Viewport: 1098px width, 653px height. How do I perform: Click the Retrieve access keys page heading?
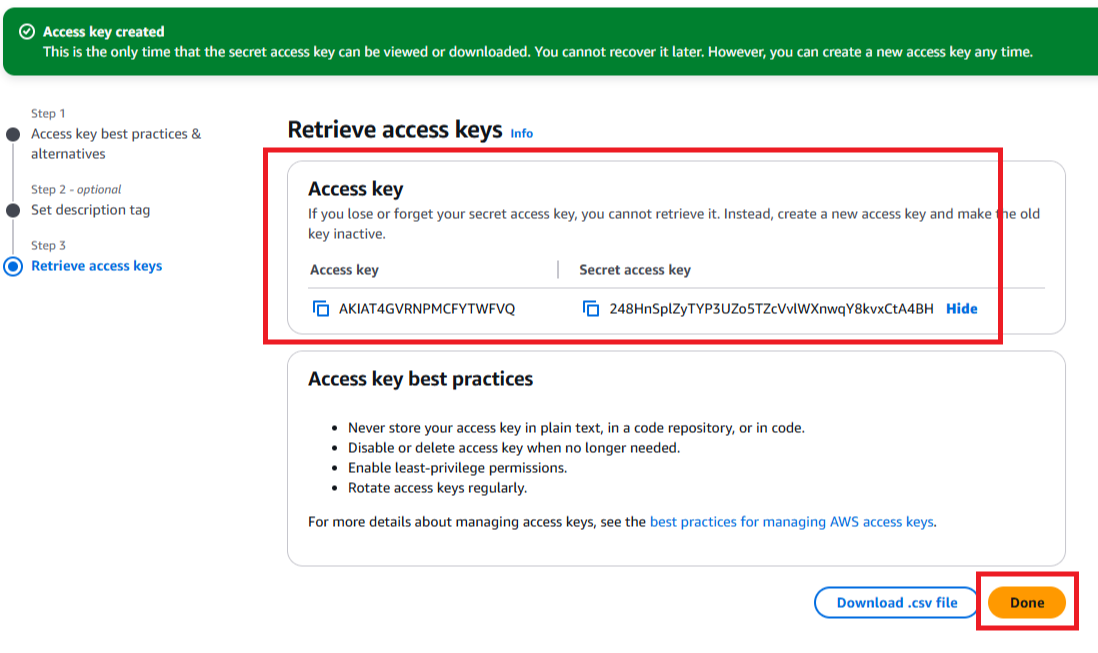(x=394, y=130)
